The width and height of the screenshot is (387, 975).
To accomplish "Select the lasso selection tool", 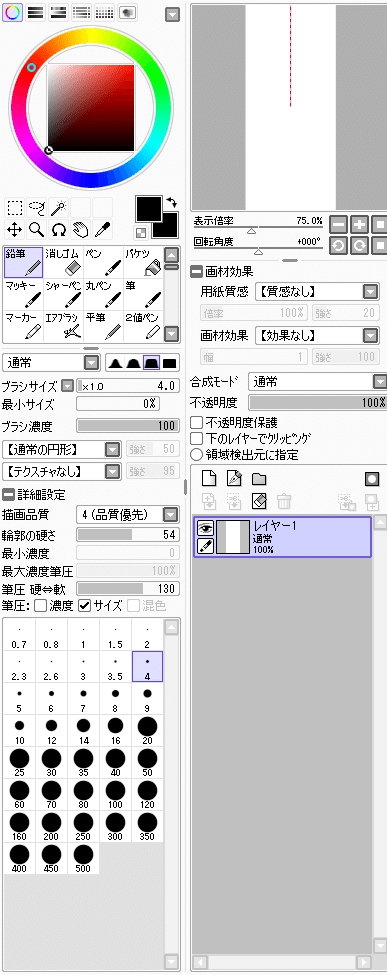I will pyautogui.click(x=37, y=207).
